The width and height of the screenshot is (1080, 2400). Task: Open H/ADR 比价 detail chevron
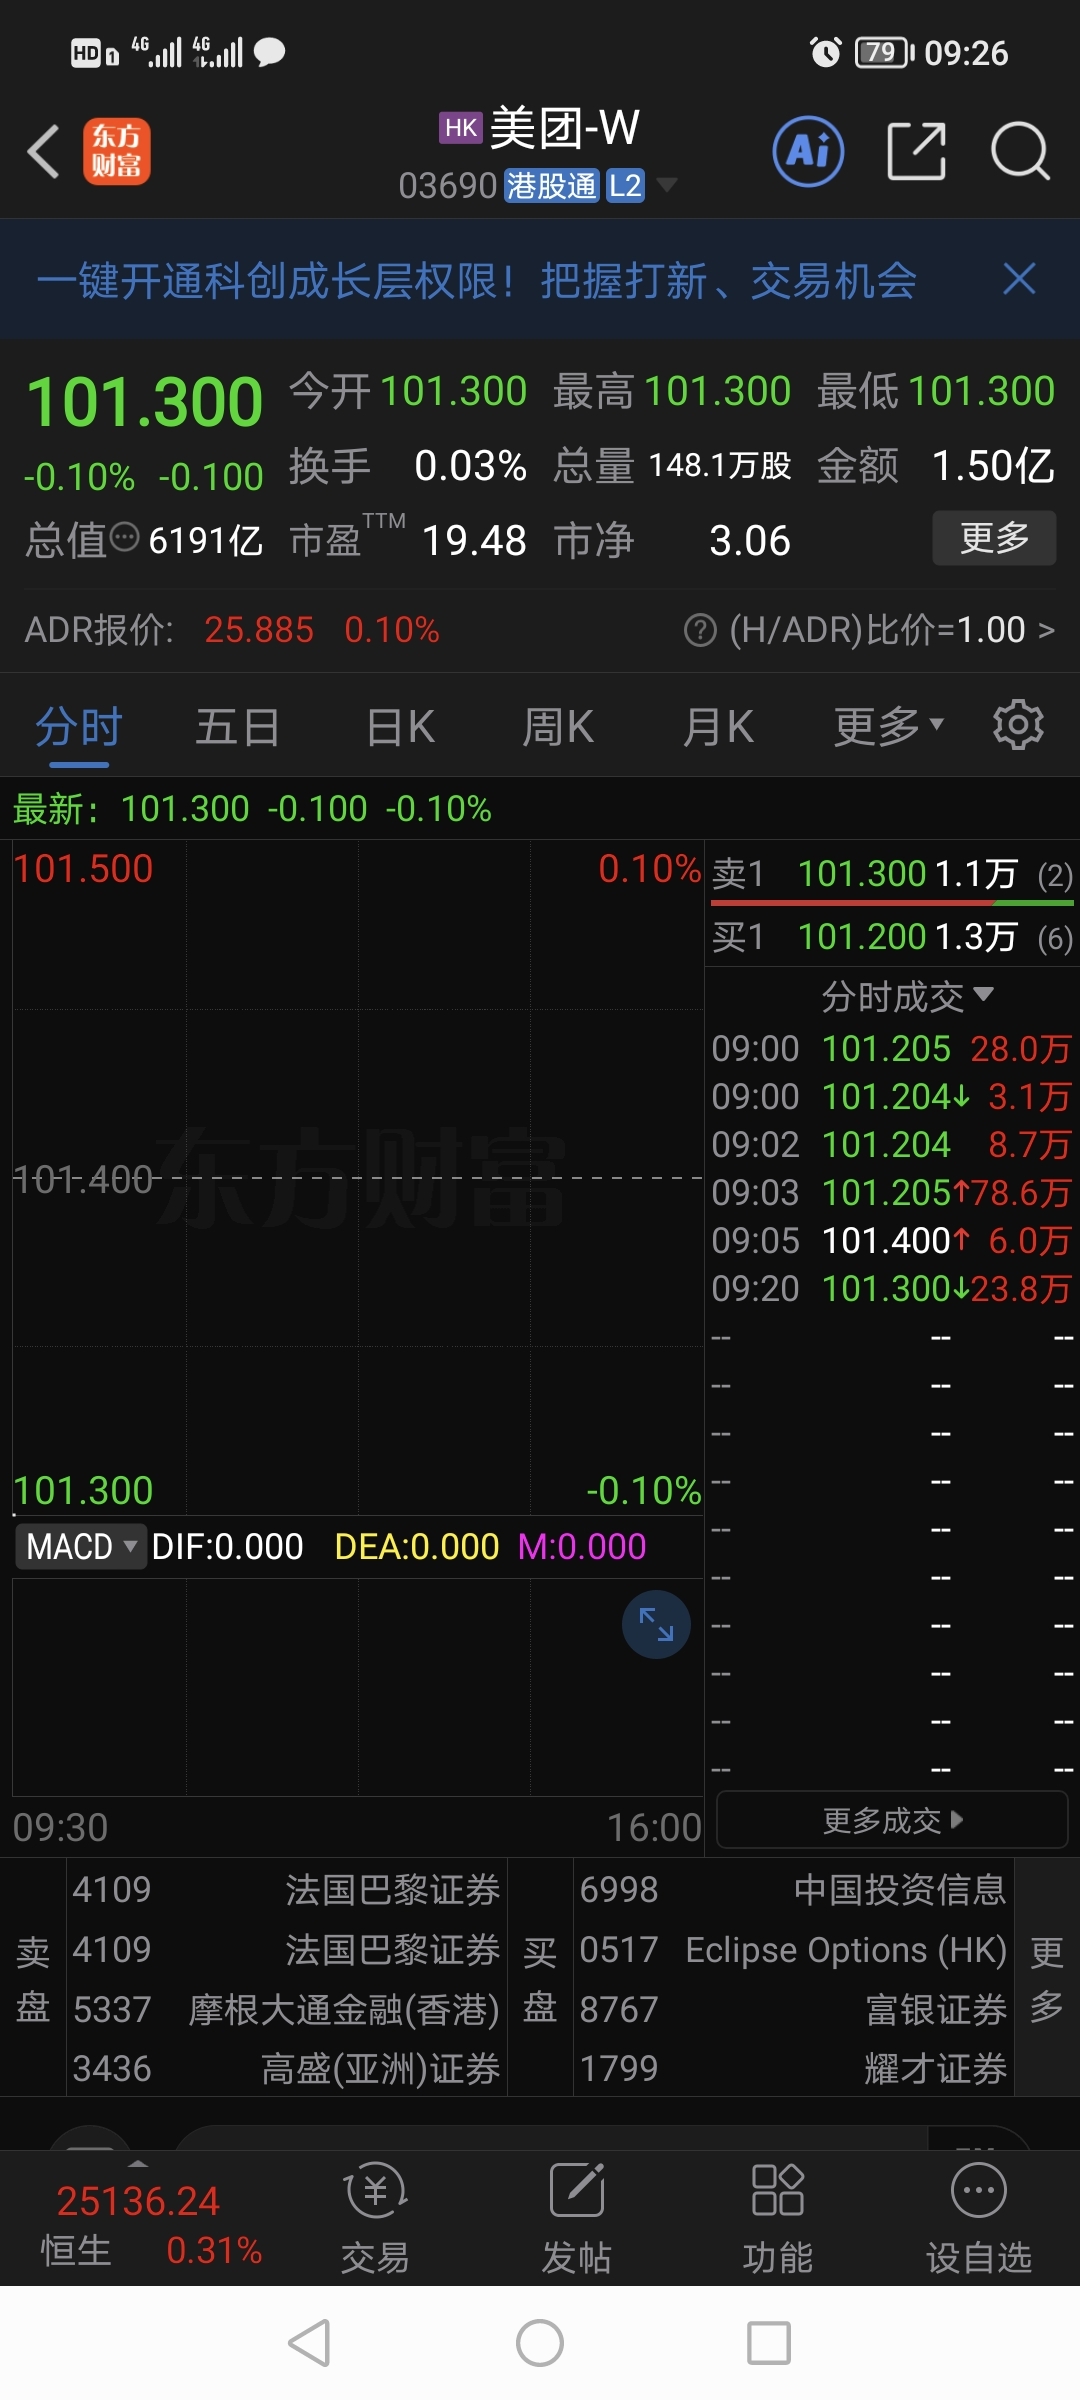pyautogui.click(x=1046, y=630)
